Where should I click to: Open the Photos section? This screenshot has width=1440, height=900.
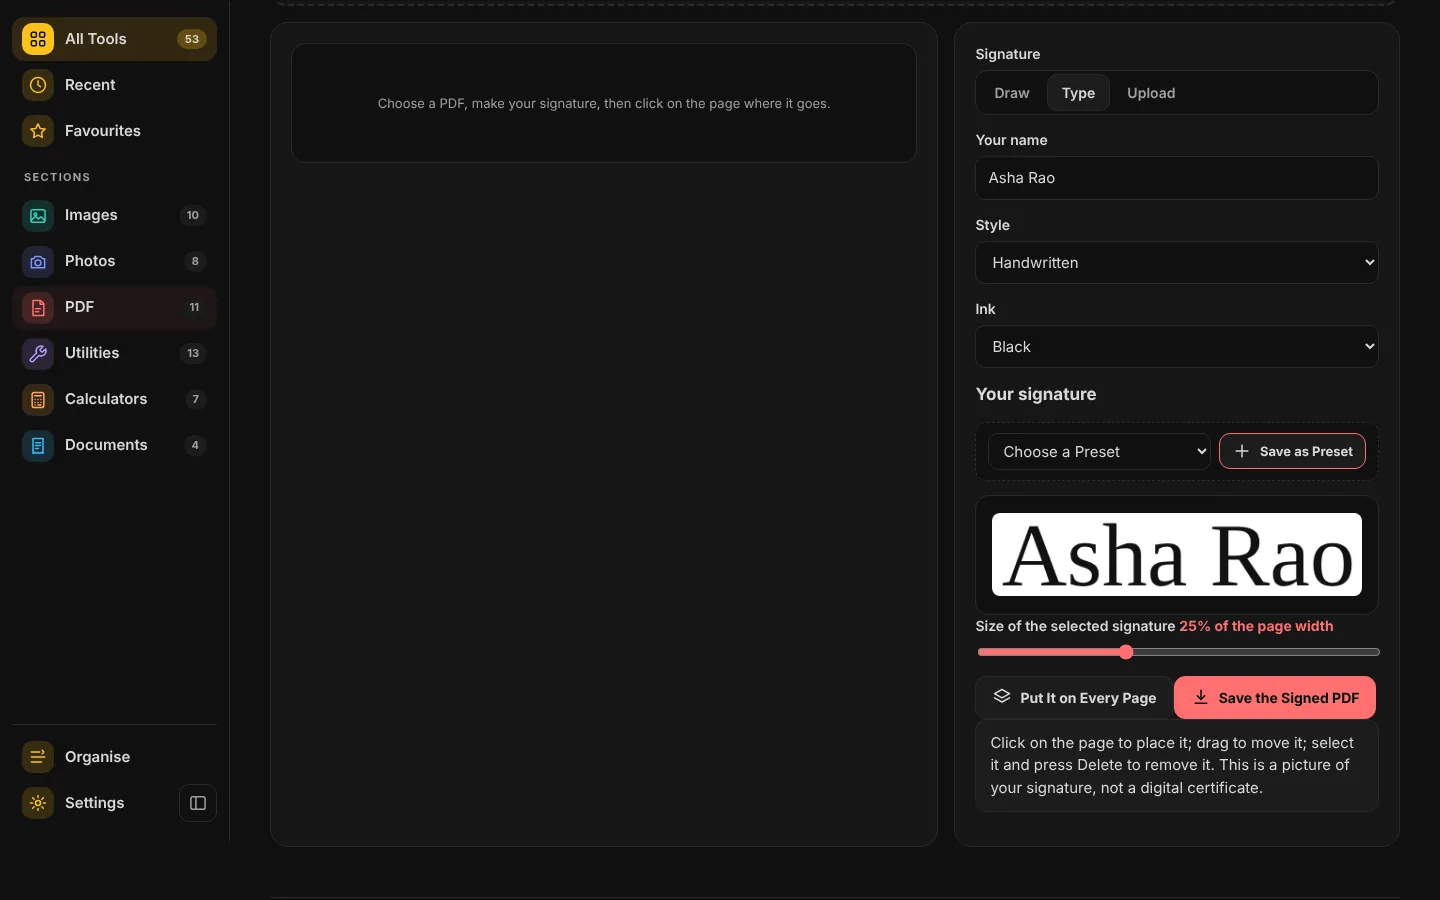pos(114,261)
